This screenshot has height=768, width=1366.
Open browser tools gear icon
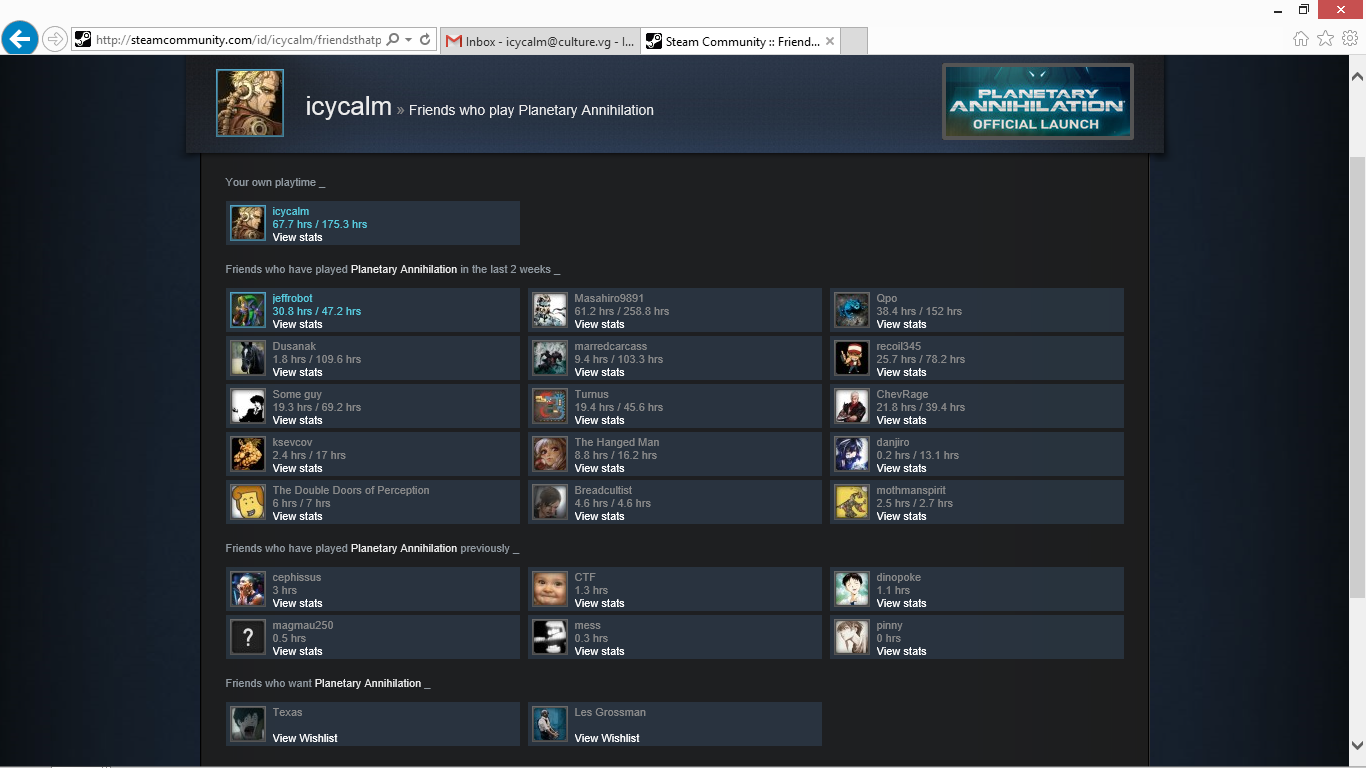(1350, 39)
